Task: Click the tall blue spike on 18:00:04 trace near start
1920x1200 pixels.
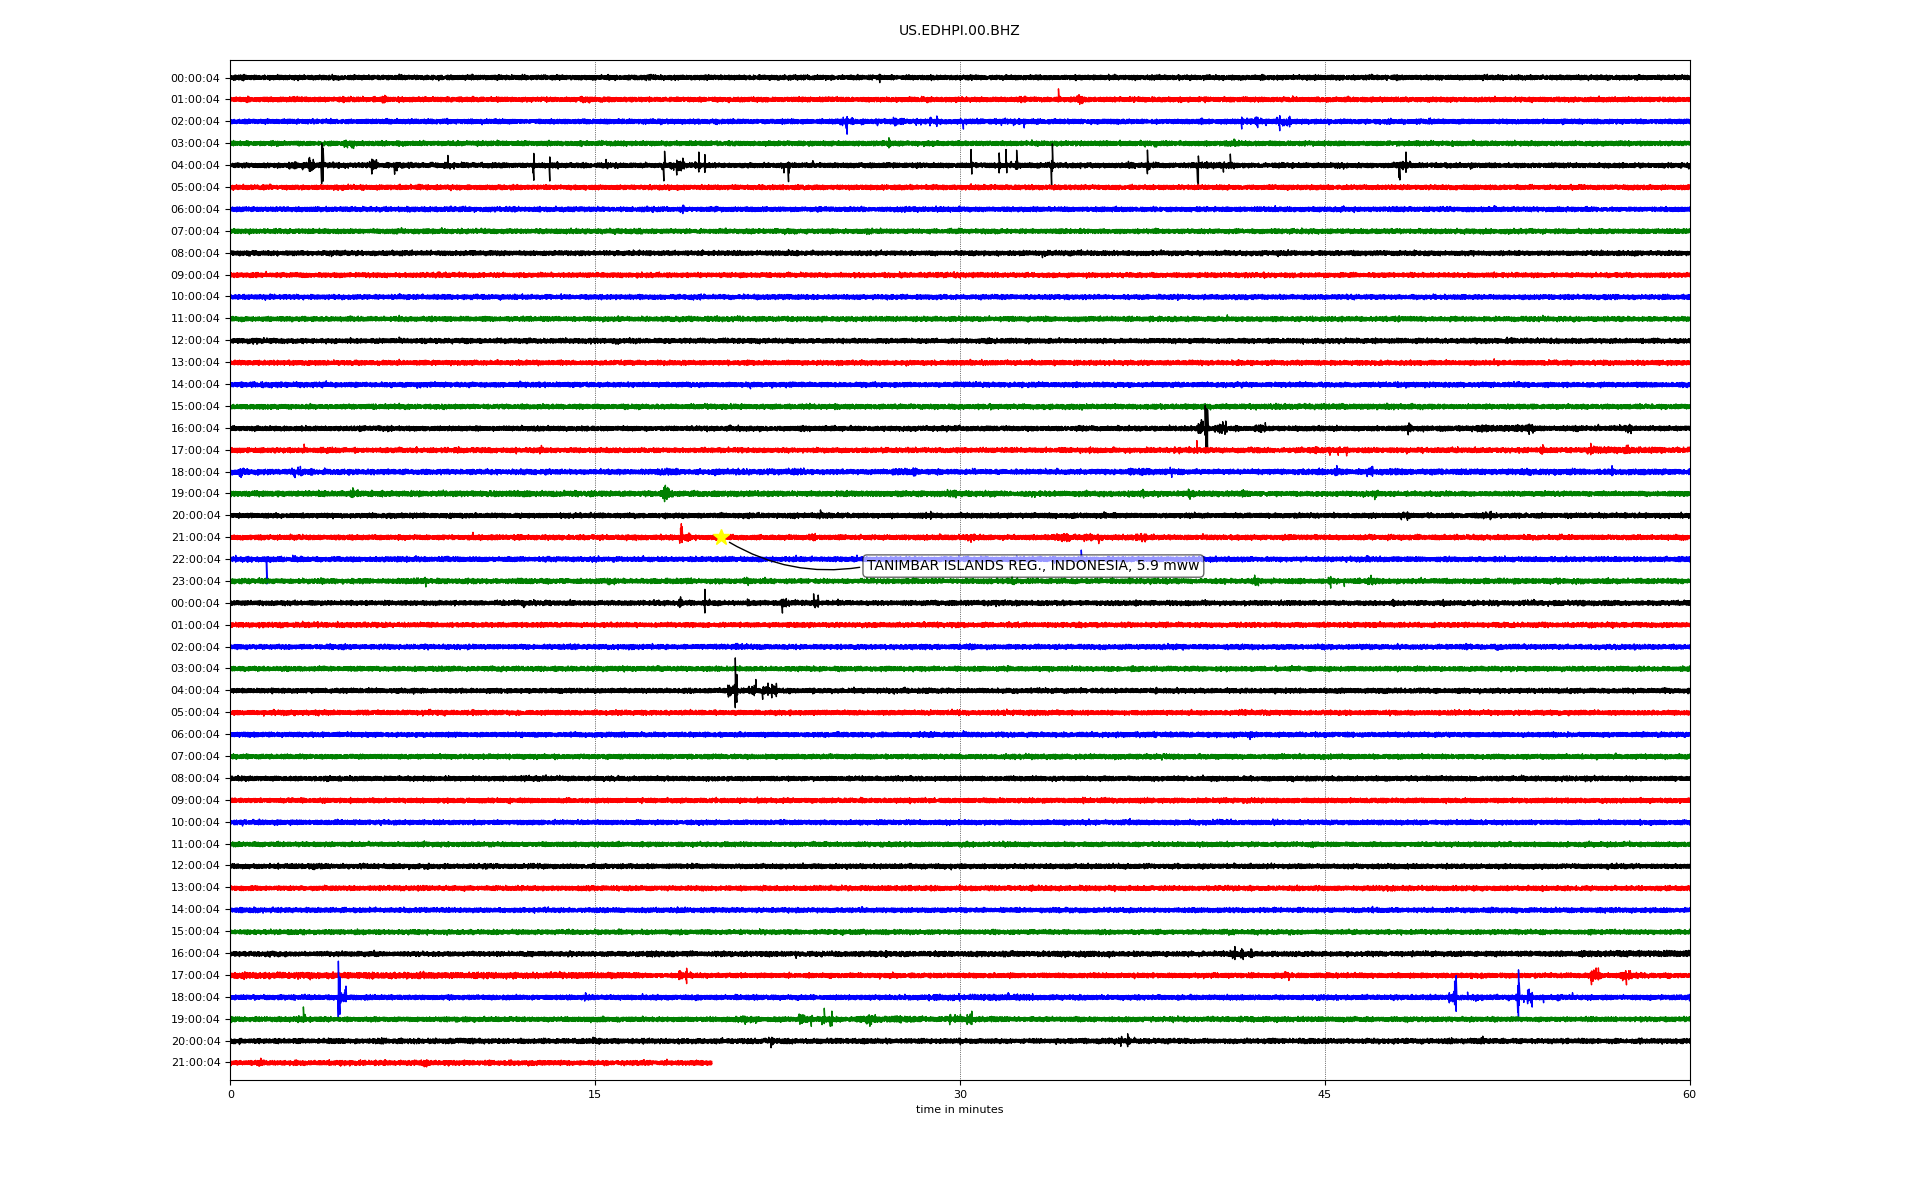Action: [x=339, y=990]
